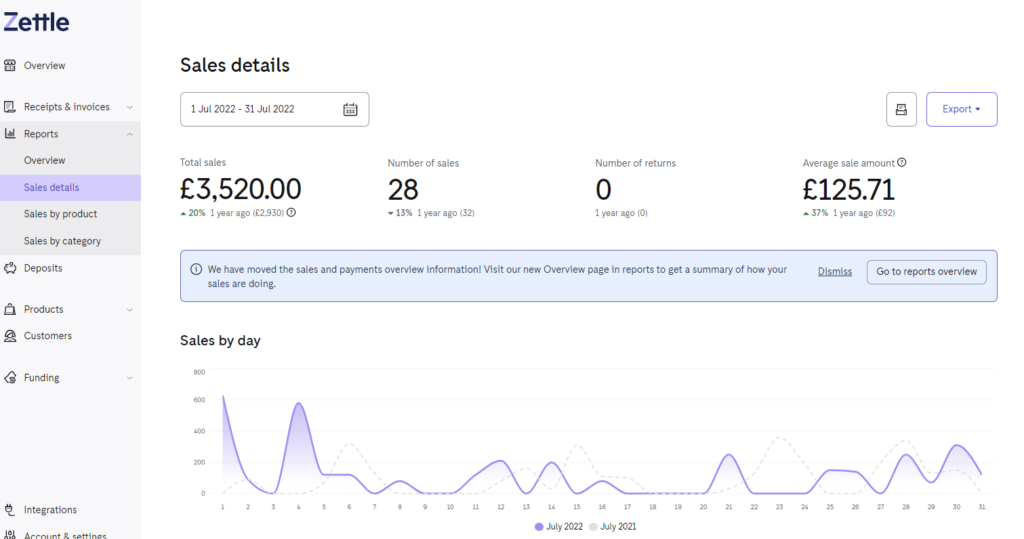The width and height of the screenshot is (1024, 539).
Task: Open the calendar date picker icon
Action: (x=350, y=109)
